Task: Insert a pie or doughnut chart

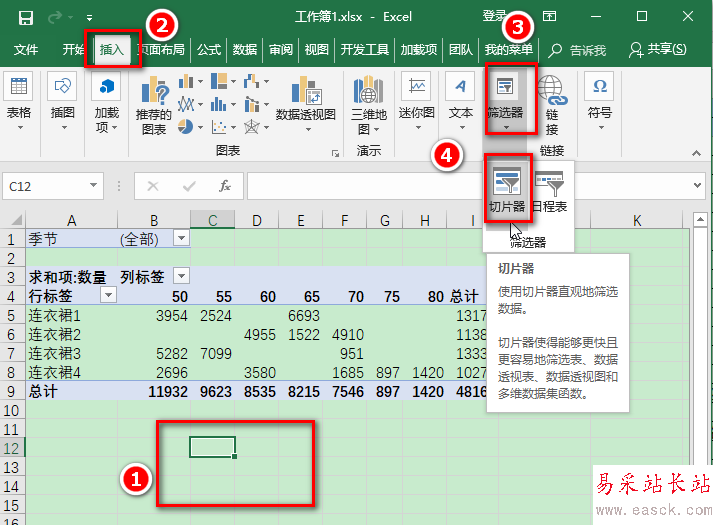Action: [x=186, y=126]
